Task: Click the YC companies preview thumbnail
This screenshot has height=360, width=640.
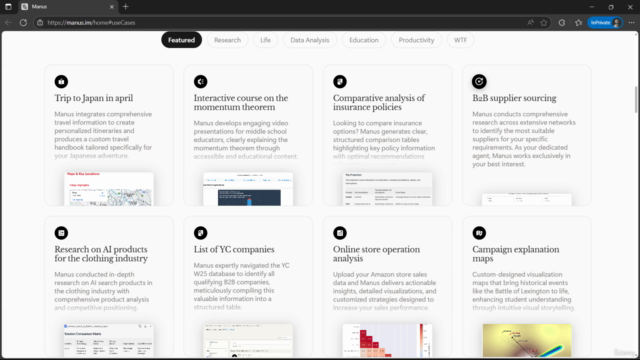Action: point(248,340)
